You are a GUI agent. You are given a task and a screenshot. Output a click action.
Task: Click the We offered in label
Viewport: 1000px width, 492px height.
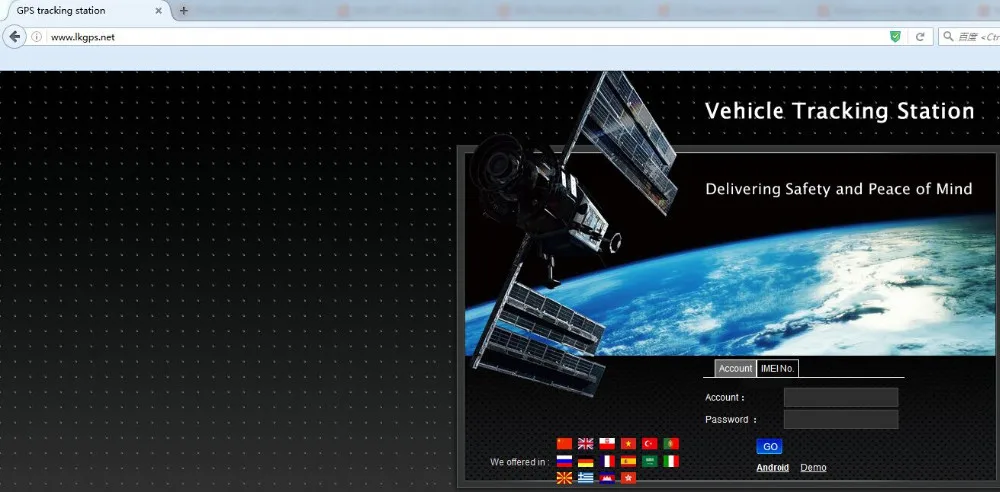tap(518, 462)
